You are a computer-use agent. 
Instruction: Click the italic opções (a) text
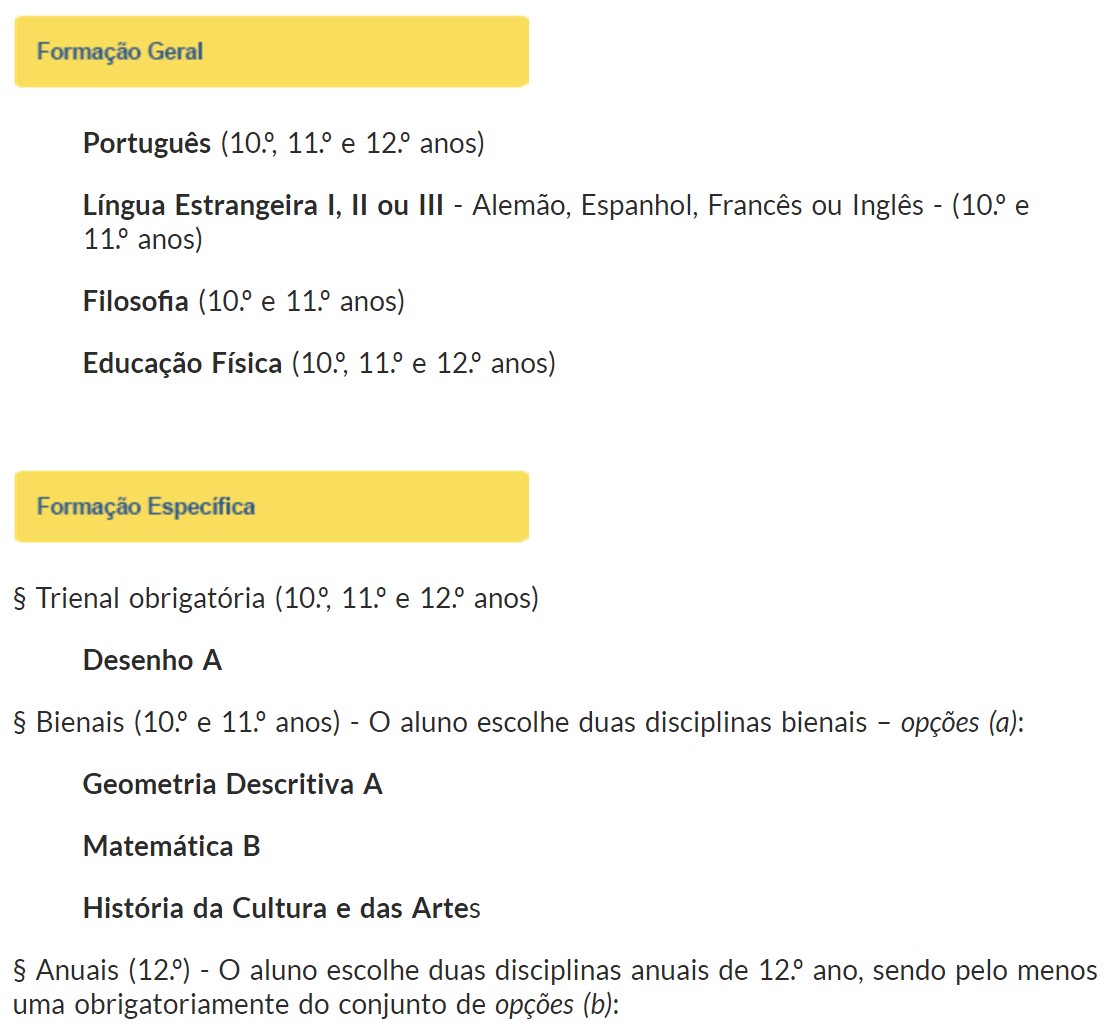pos(962,722)
